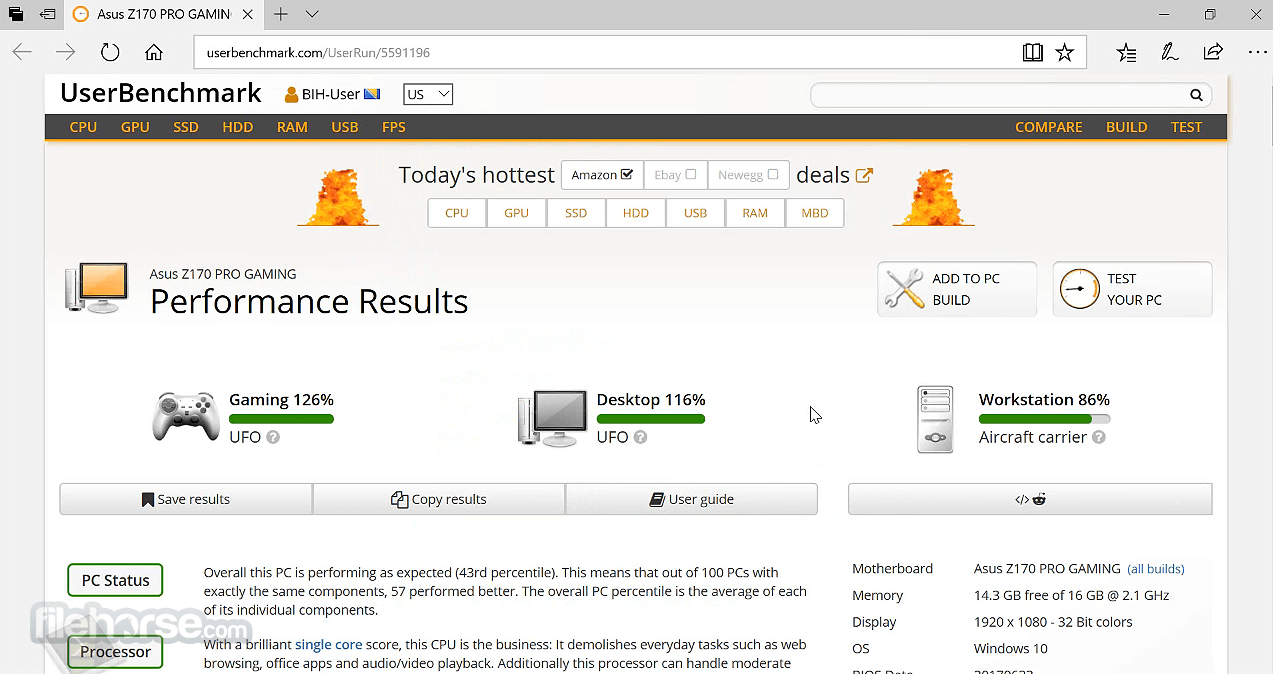The image size is (1273, 674).
Task: Click Copy results button
Action: pyautogui.click(x=439, y=499)
